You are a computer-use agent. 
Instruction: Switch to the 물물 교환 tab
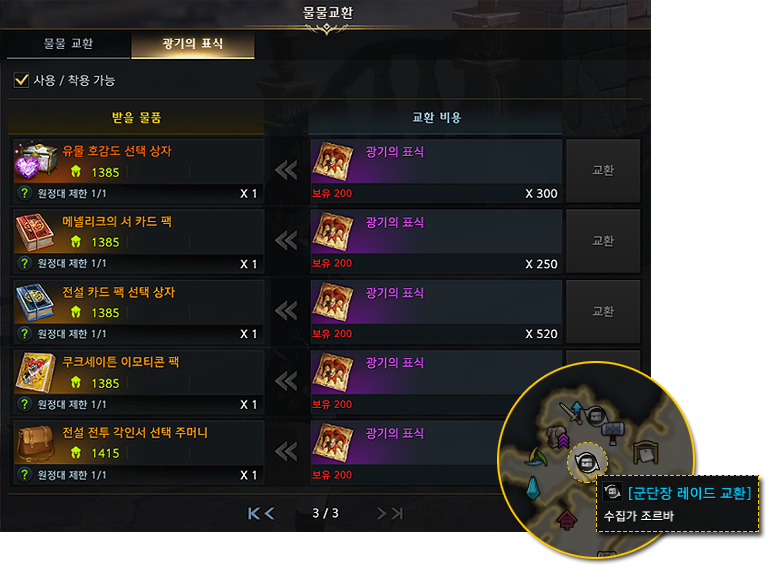pos(68,44)
